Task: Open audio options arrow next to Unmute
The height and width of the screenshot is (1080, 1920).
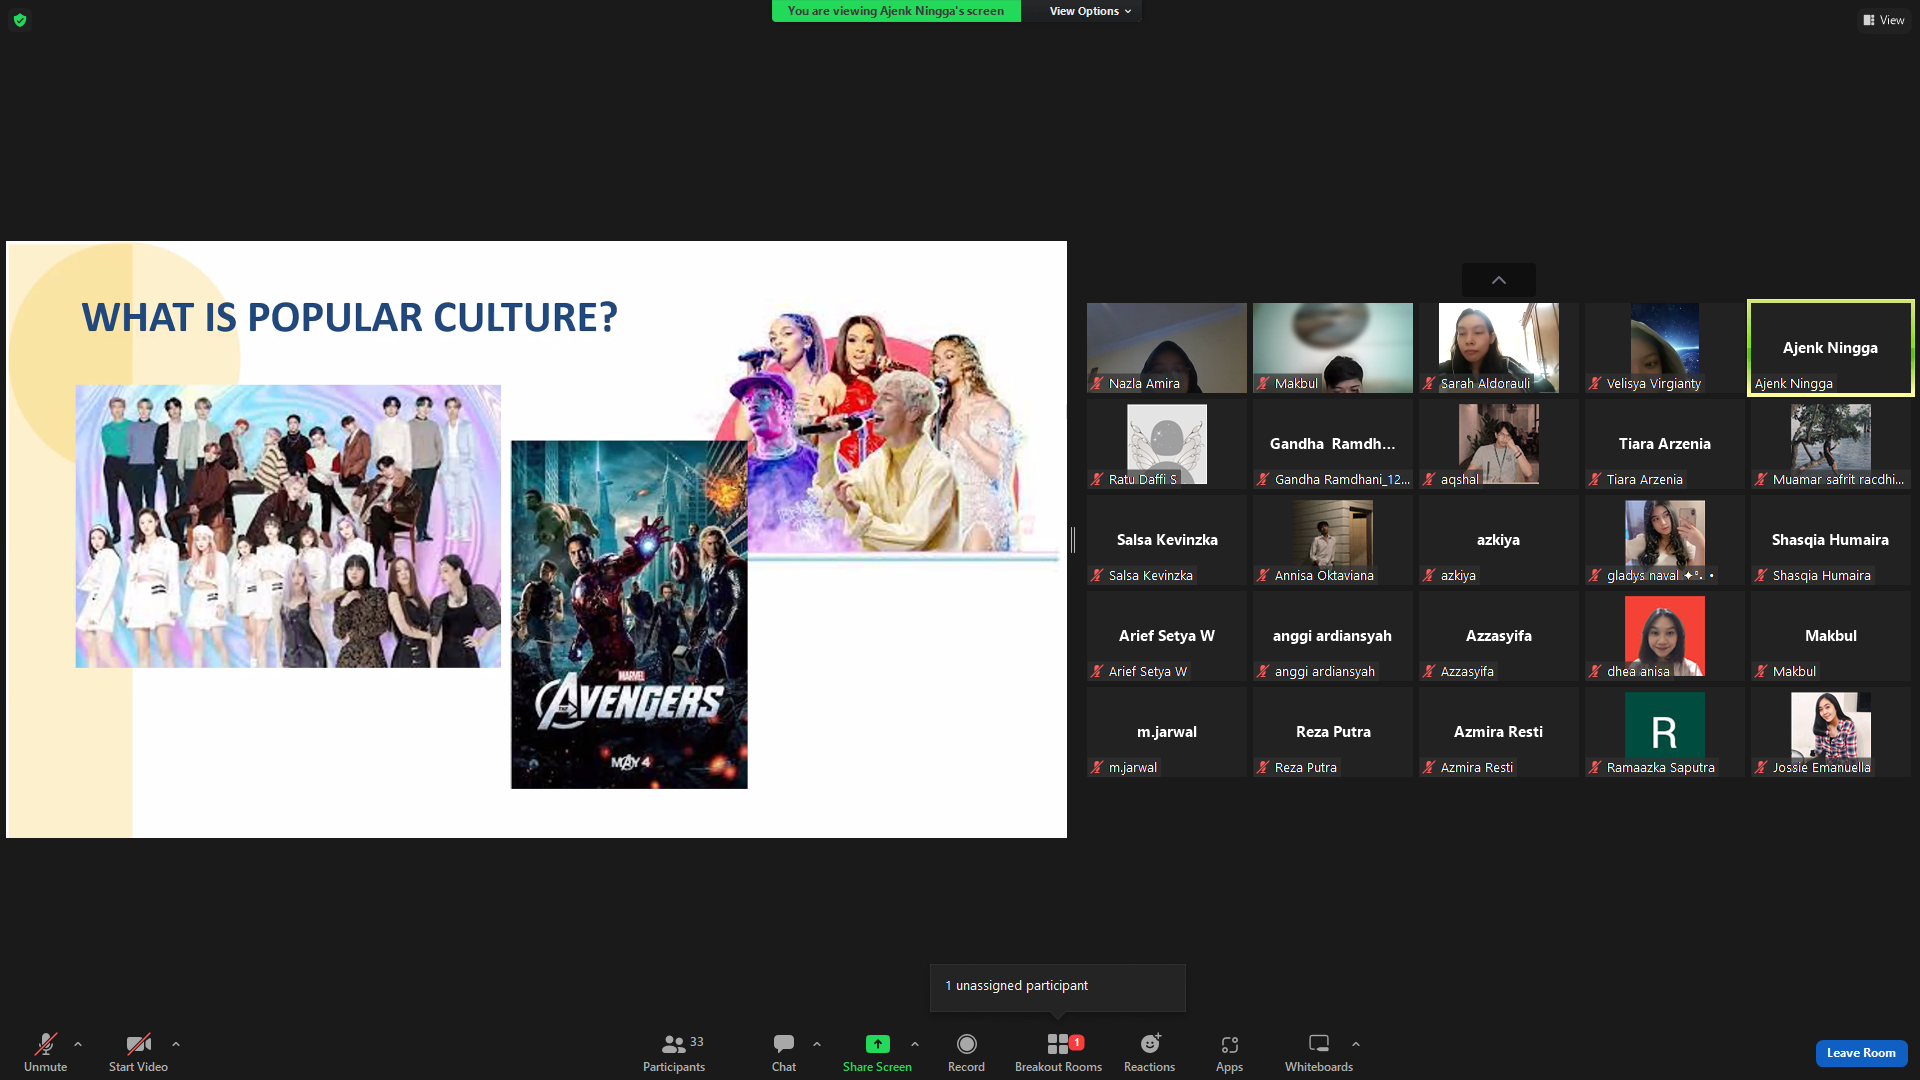Action: tap(78, 1044)
